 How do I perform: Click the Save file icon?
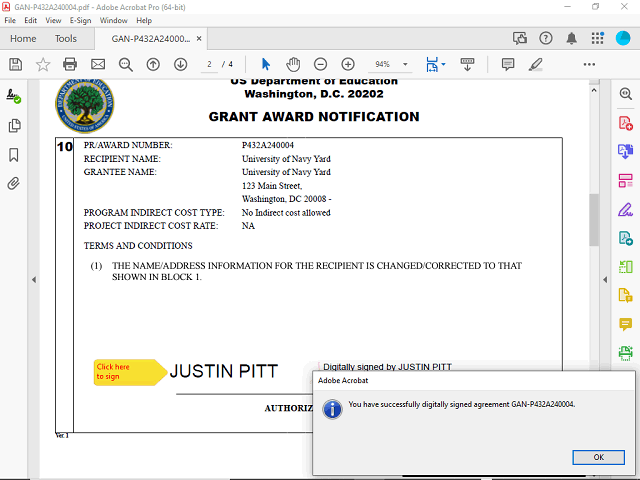pos(15,64)
